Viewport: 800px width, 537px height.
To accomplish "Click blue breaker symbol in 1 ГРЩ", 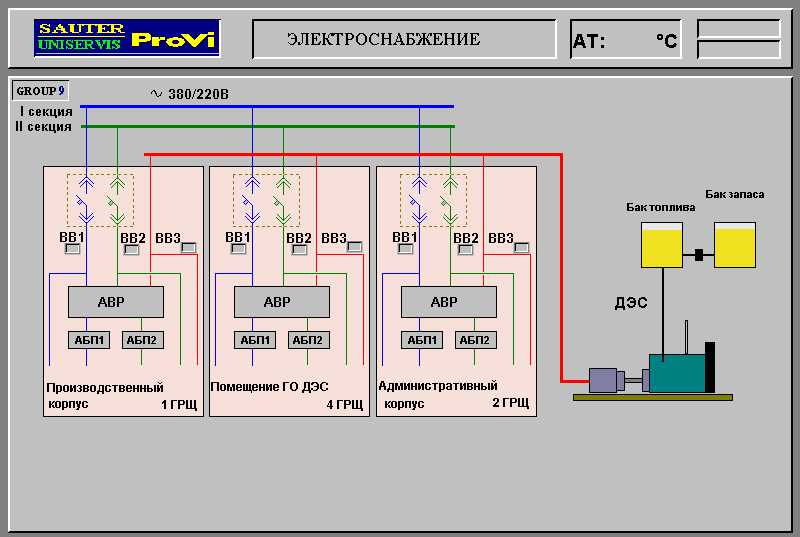I will pyautogui.click(x=86, y=200).
